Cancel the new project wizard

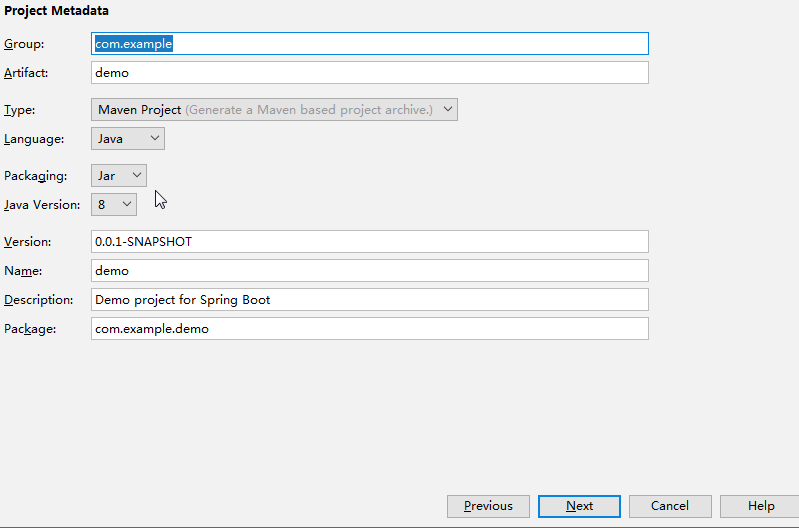click(x=670, y=506)
